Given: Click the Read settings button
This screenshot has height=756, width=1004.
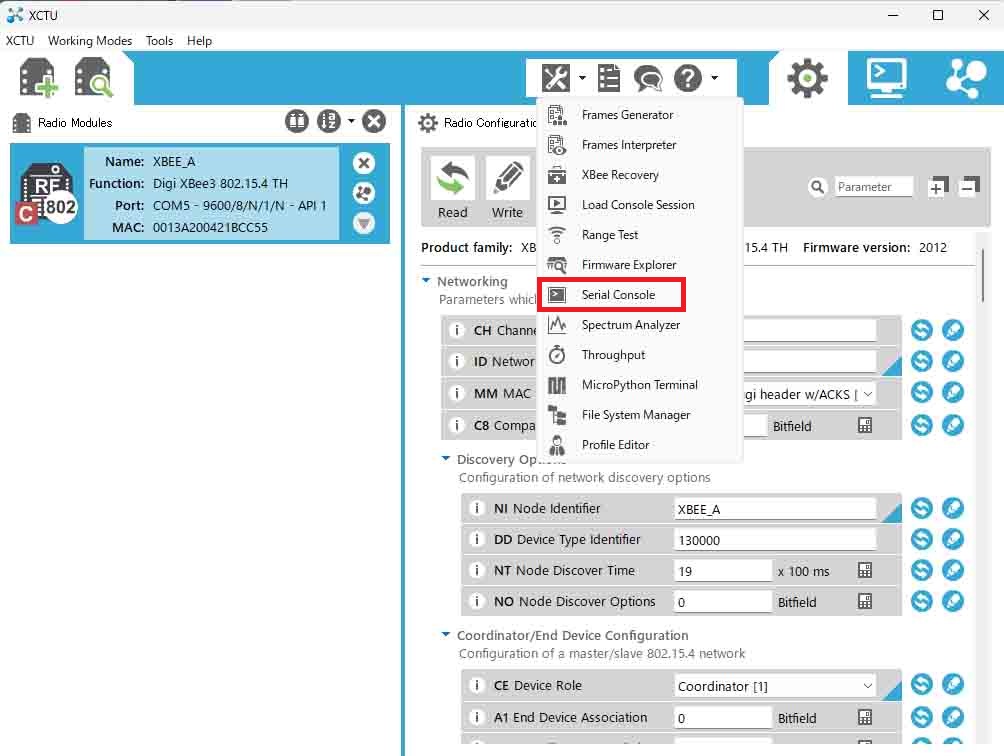Looking at the screenshot, I should [453, 189].
